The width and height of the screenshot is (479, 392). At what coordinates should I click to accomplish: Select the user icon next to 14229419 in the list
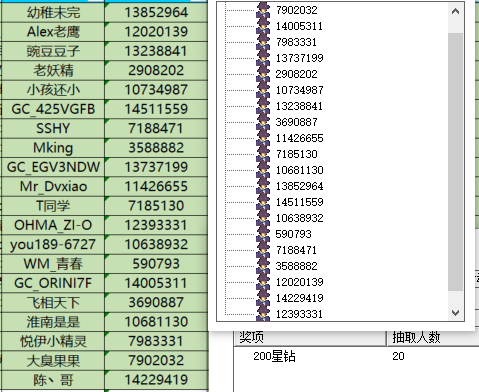pyautogui.click(x=263, y=298)
